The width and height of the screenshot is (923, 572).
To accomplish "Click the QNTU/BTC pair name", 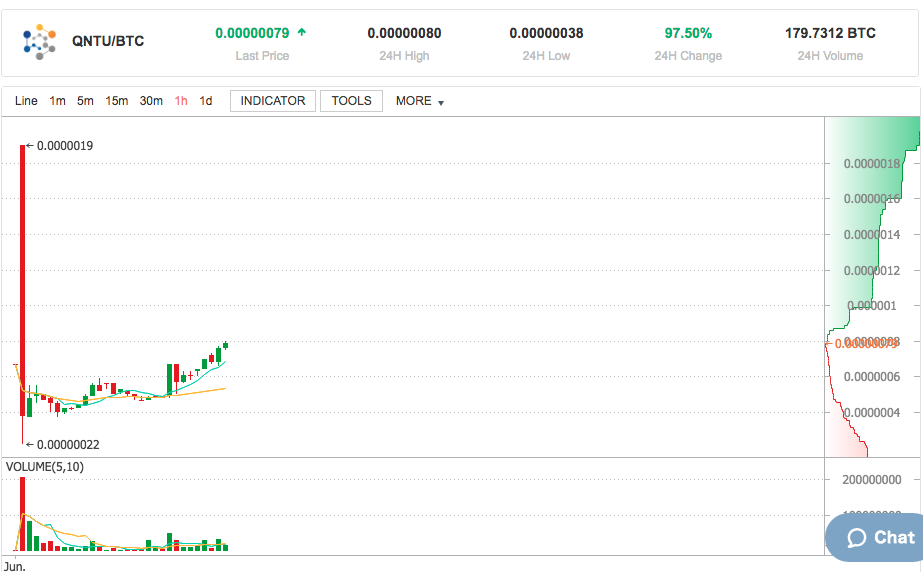I will [x=108, y=41].
